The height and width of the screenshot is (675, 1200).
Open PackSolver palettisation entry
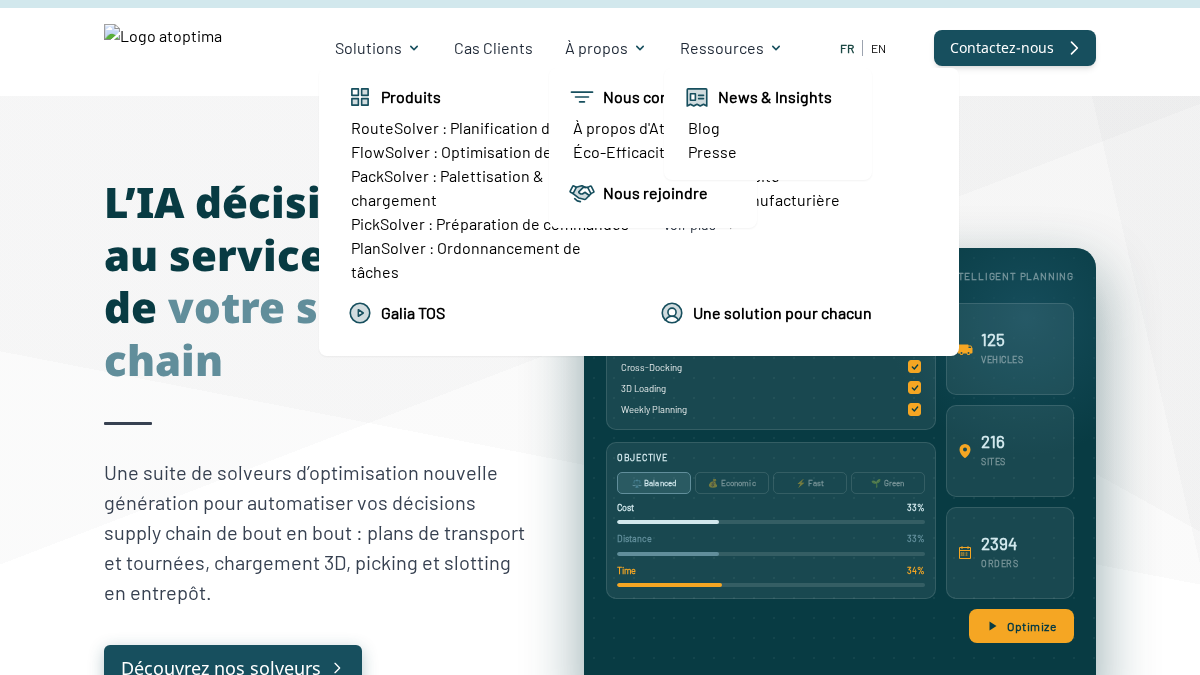[x=447, y=188]
